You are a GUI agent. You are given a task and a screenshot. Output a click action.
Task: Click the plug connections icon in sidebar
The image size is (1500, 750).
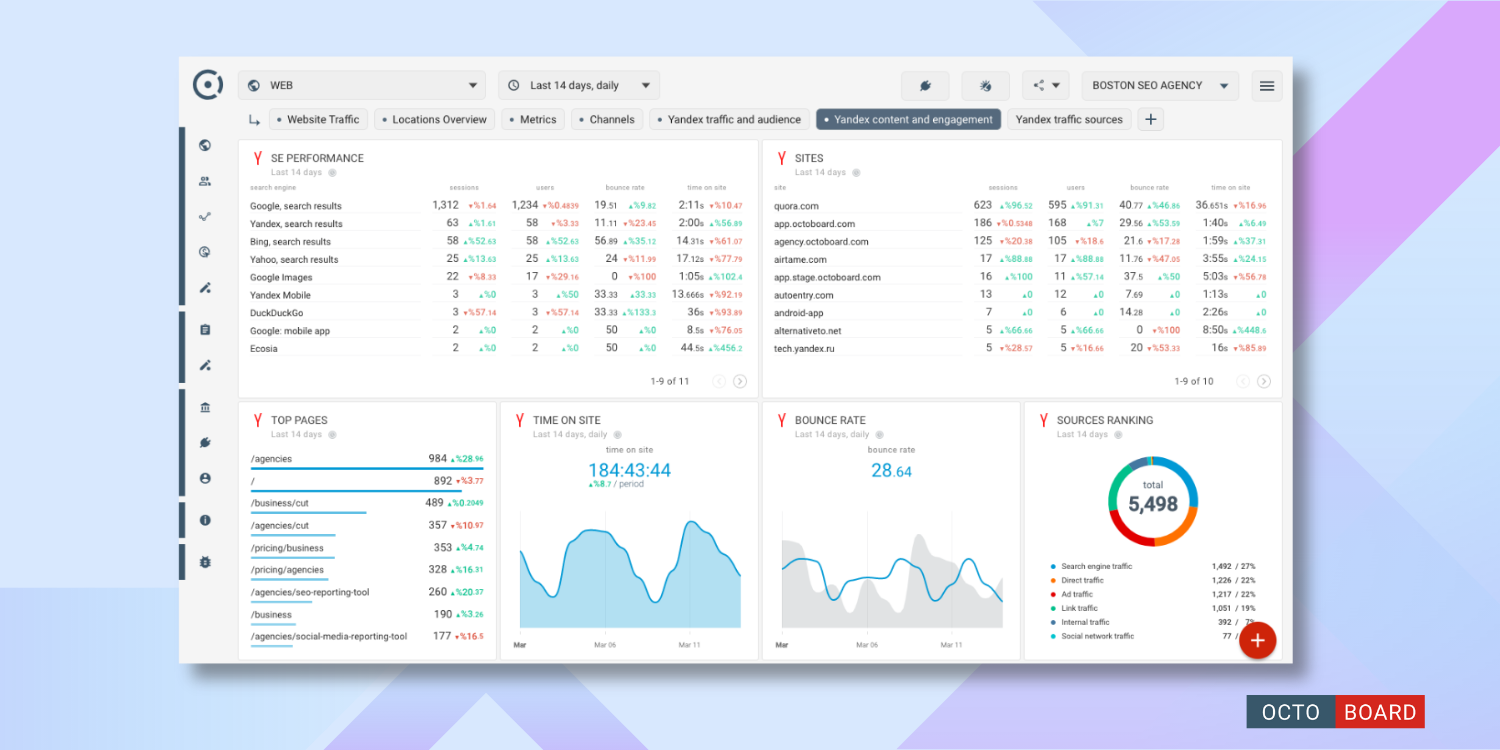pos(205,443)
